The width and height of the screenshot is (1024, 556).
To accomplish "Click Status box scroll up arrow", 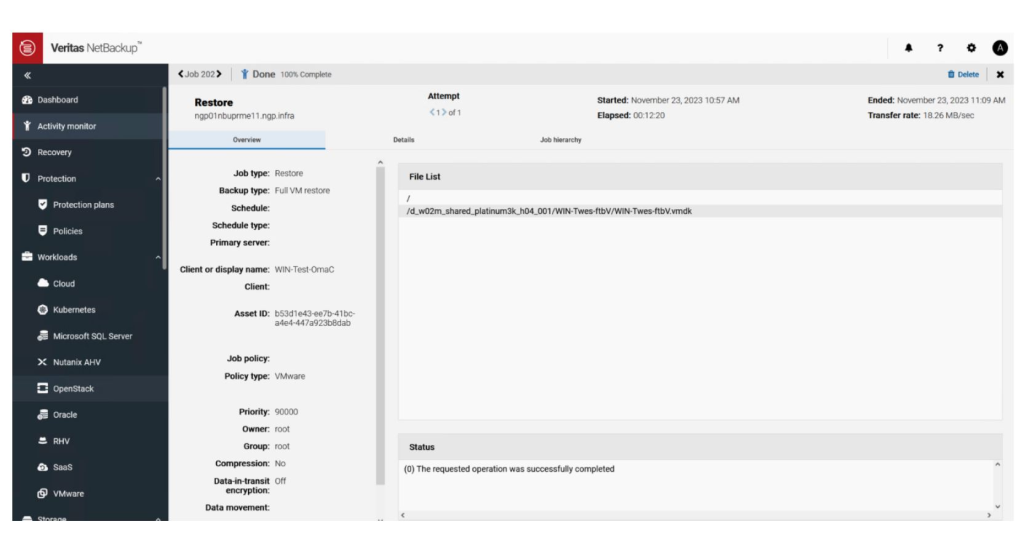I will [997, 465].
